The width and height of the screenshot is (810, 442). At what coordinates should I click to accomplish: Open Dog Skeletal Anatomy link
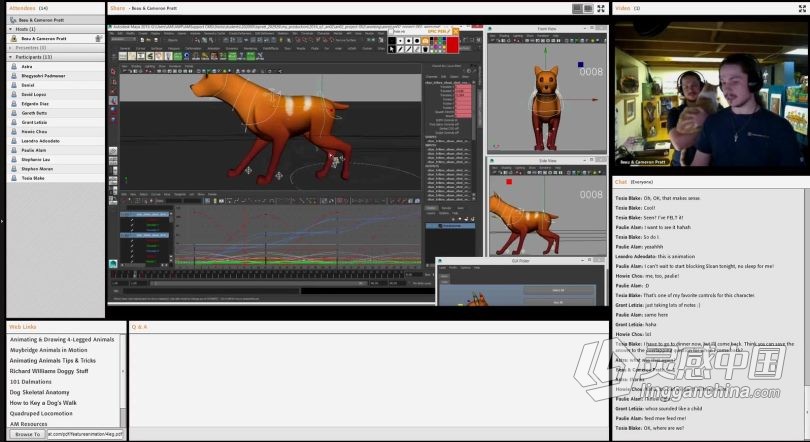coord(39,392)
